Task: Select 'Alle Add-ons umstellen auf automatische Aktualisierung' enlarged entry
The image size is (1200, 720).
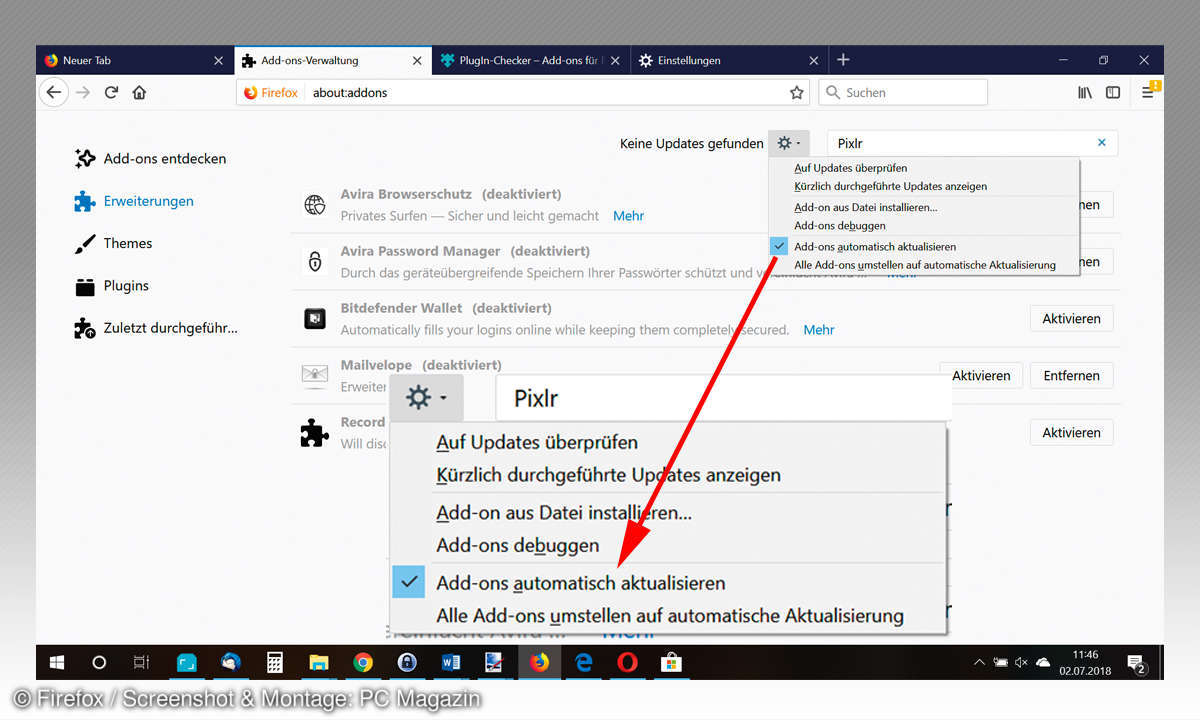Action: (668, 616)
